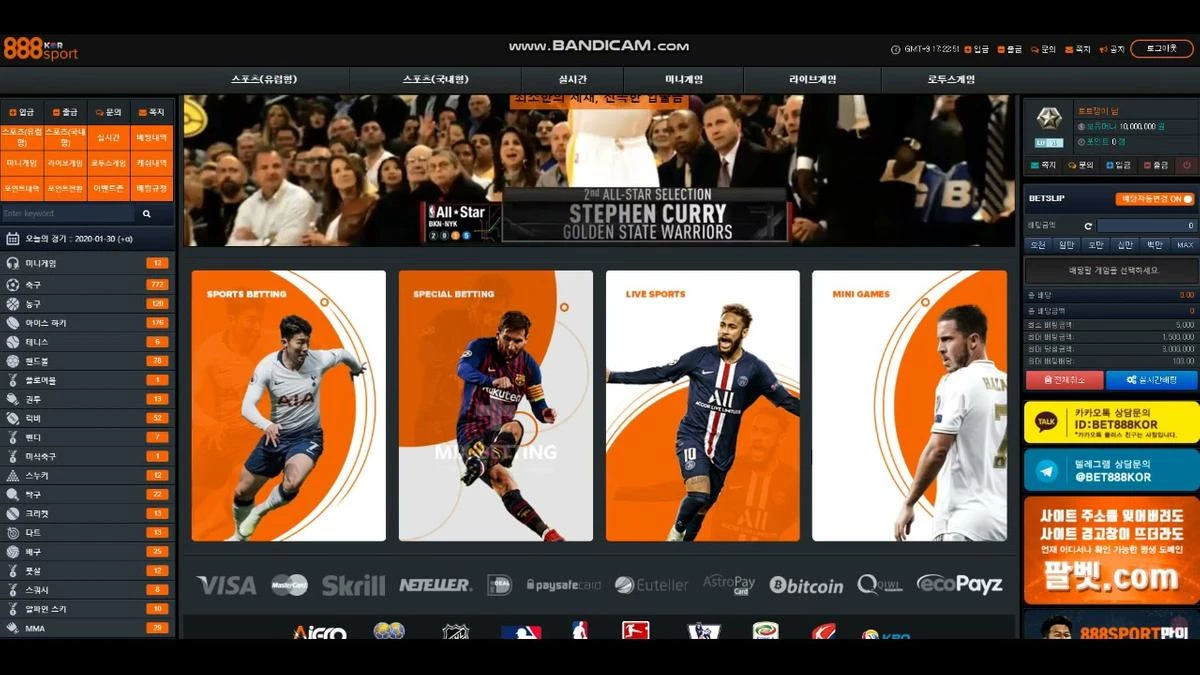Open the 배팅내역 orange tile

coord(152,137)
